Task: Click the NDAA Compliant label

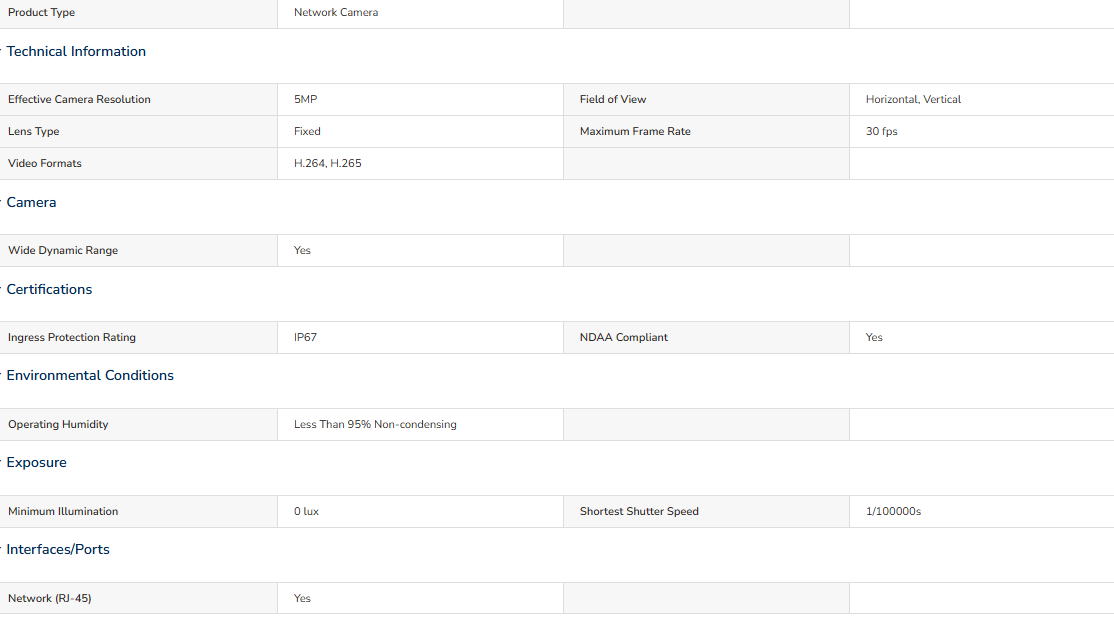Action: click(x=624, y=338)
